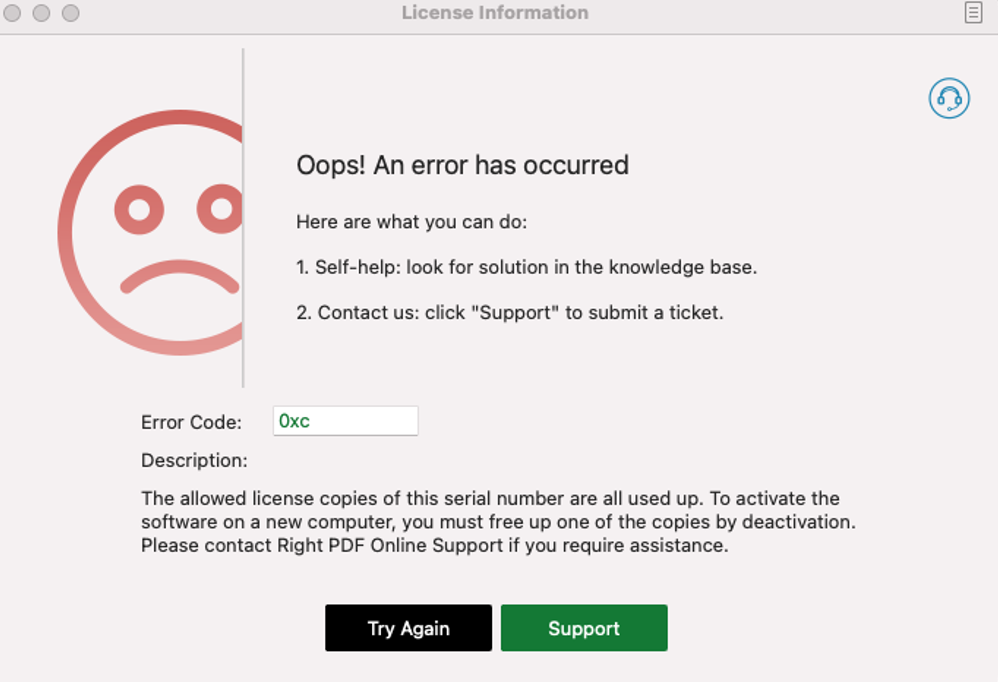Click the license copies description paragraph
Screen dimensions: 998x682
coord(498,522)
